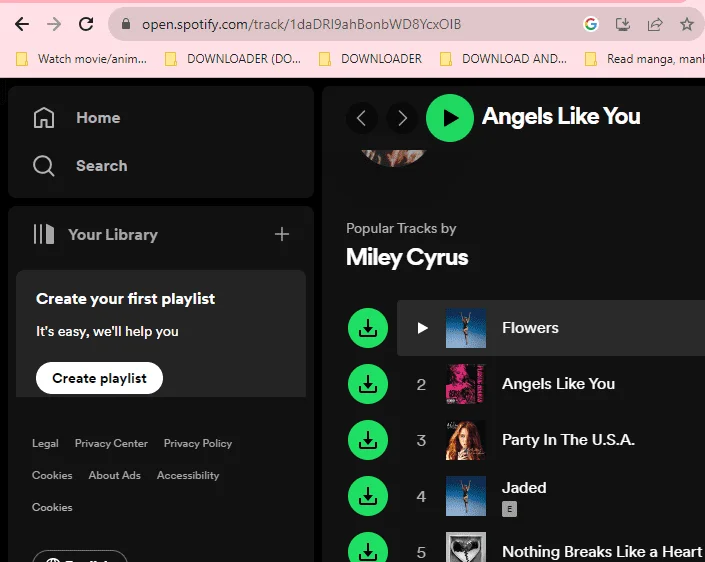Viewport: 705px width, 562px height.
Task: Open Cookies link on last footer row
Action: coord(52,507)
